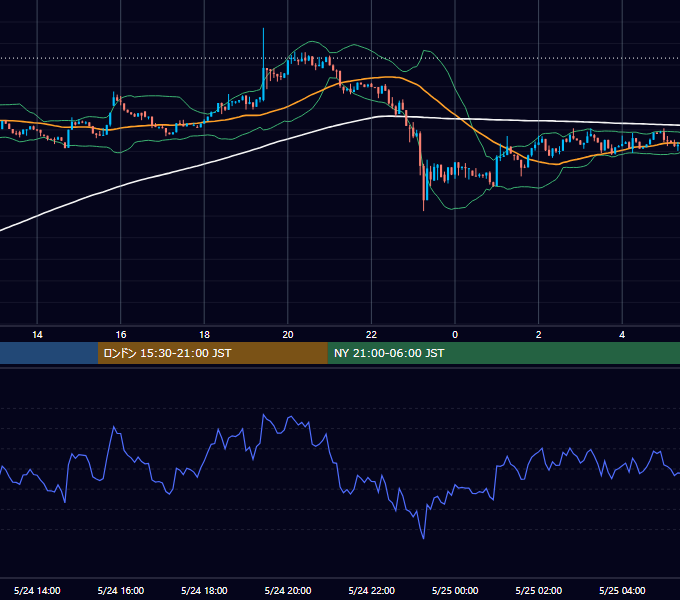Viewport: 680px width, 600px height.
Task: Click the oscillator's lowest trough point
Action: pyautogui.click(x=423, y=538)
